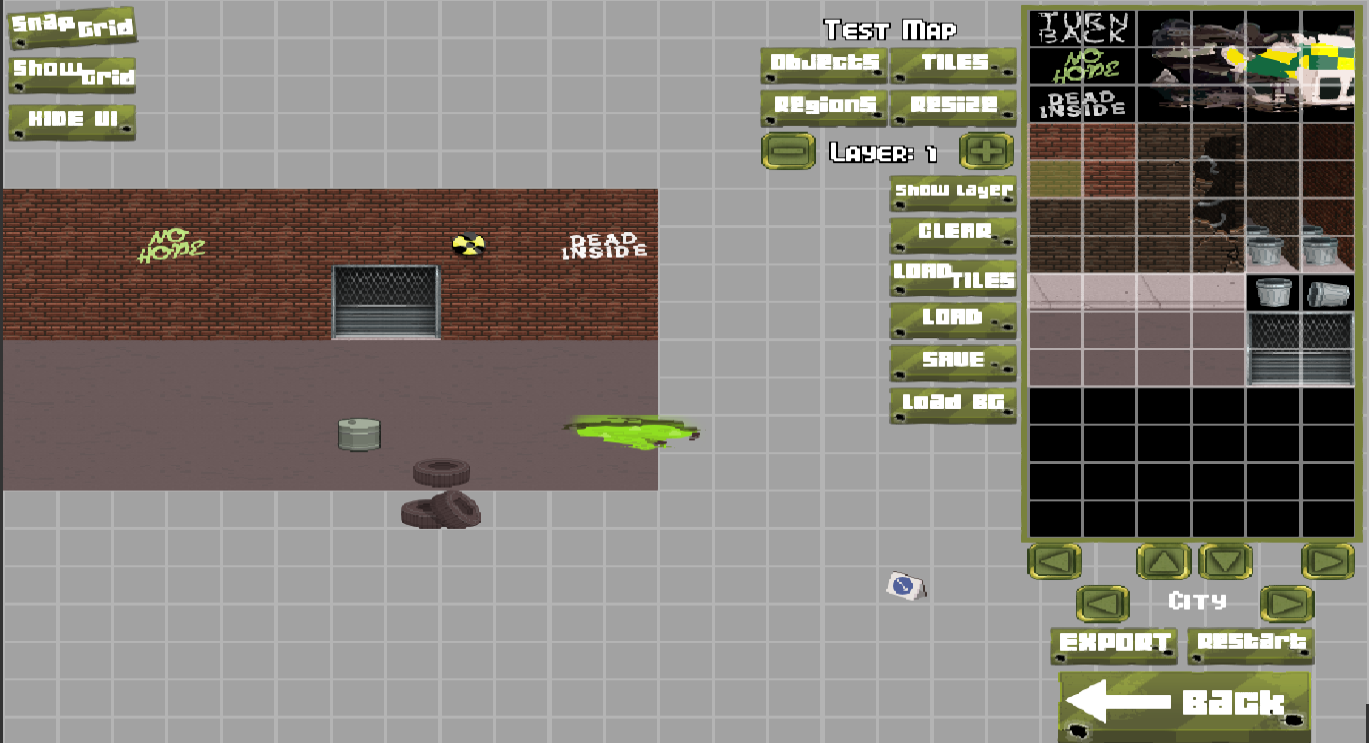Viewport: 1369px width, 743px height.
Task: Click the NO HOPE graffiti on the map wall
Action: (x=169, y=245)
